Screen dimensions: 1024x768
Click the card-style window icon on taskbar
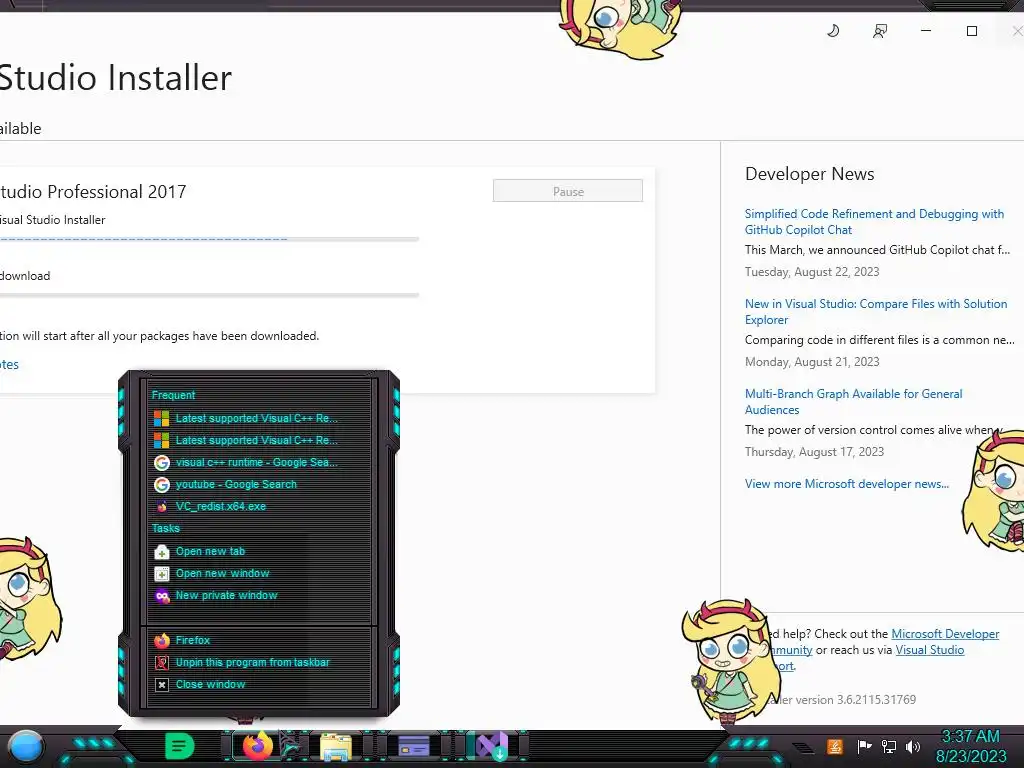413,746
